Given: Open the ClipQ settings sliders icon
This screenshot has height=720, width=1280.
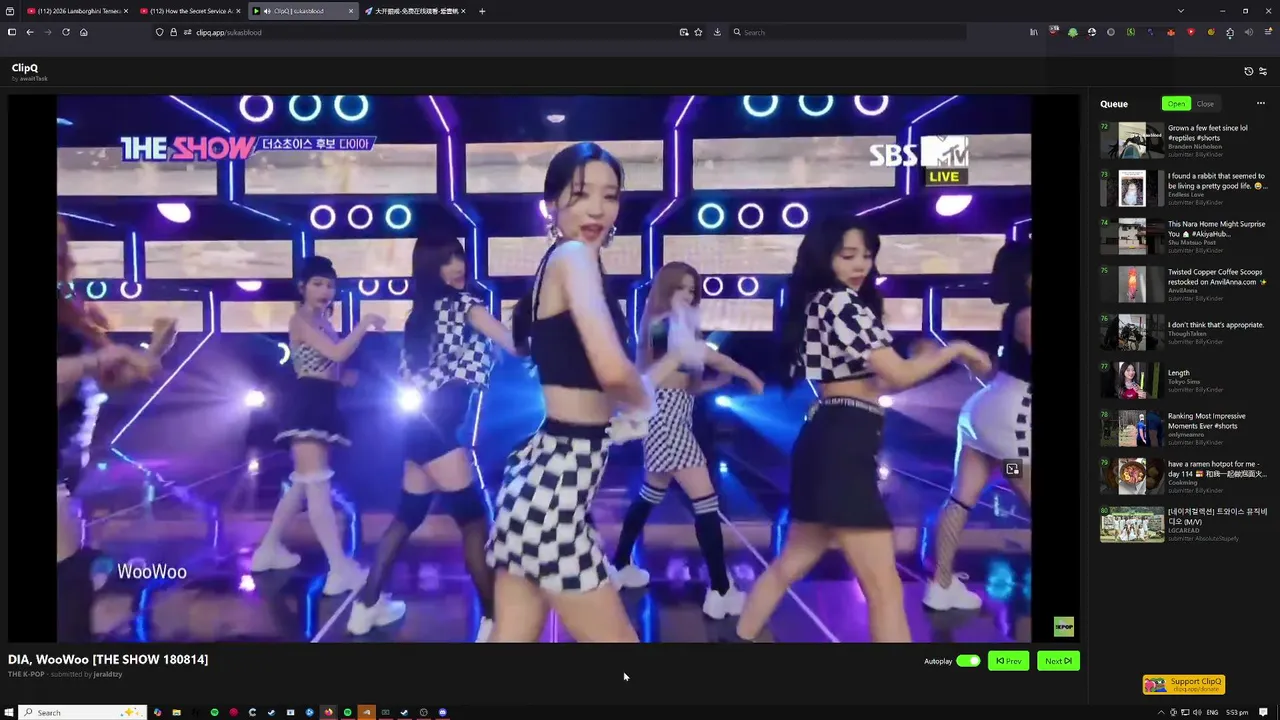Looking at the screenshot, I should tap(1263, 71).
